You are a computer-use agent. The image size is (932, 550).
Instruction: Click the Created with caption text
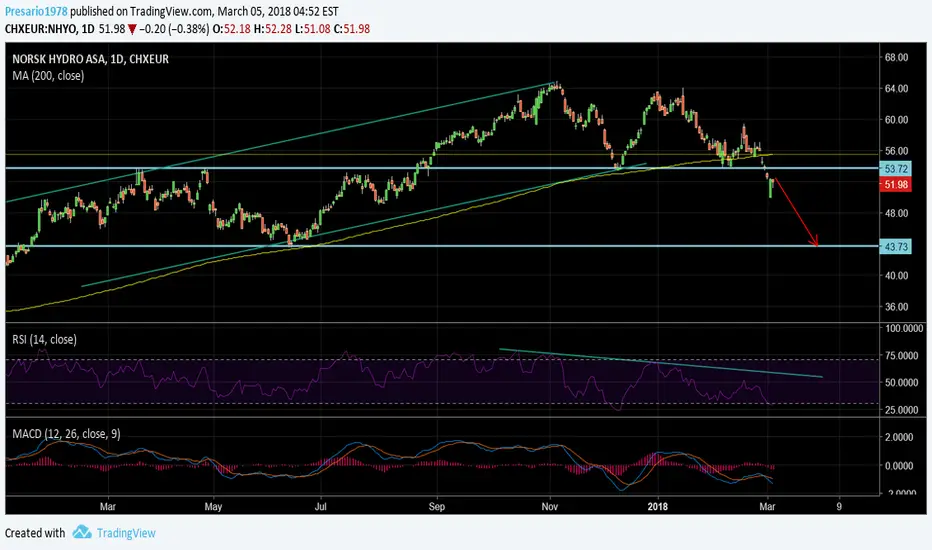(35, 533)
